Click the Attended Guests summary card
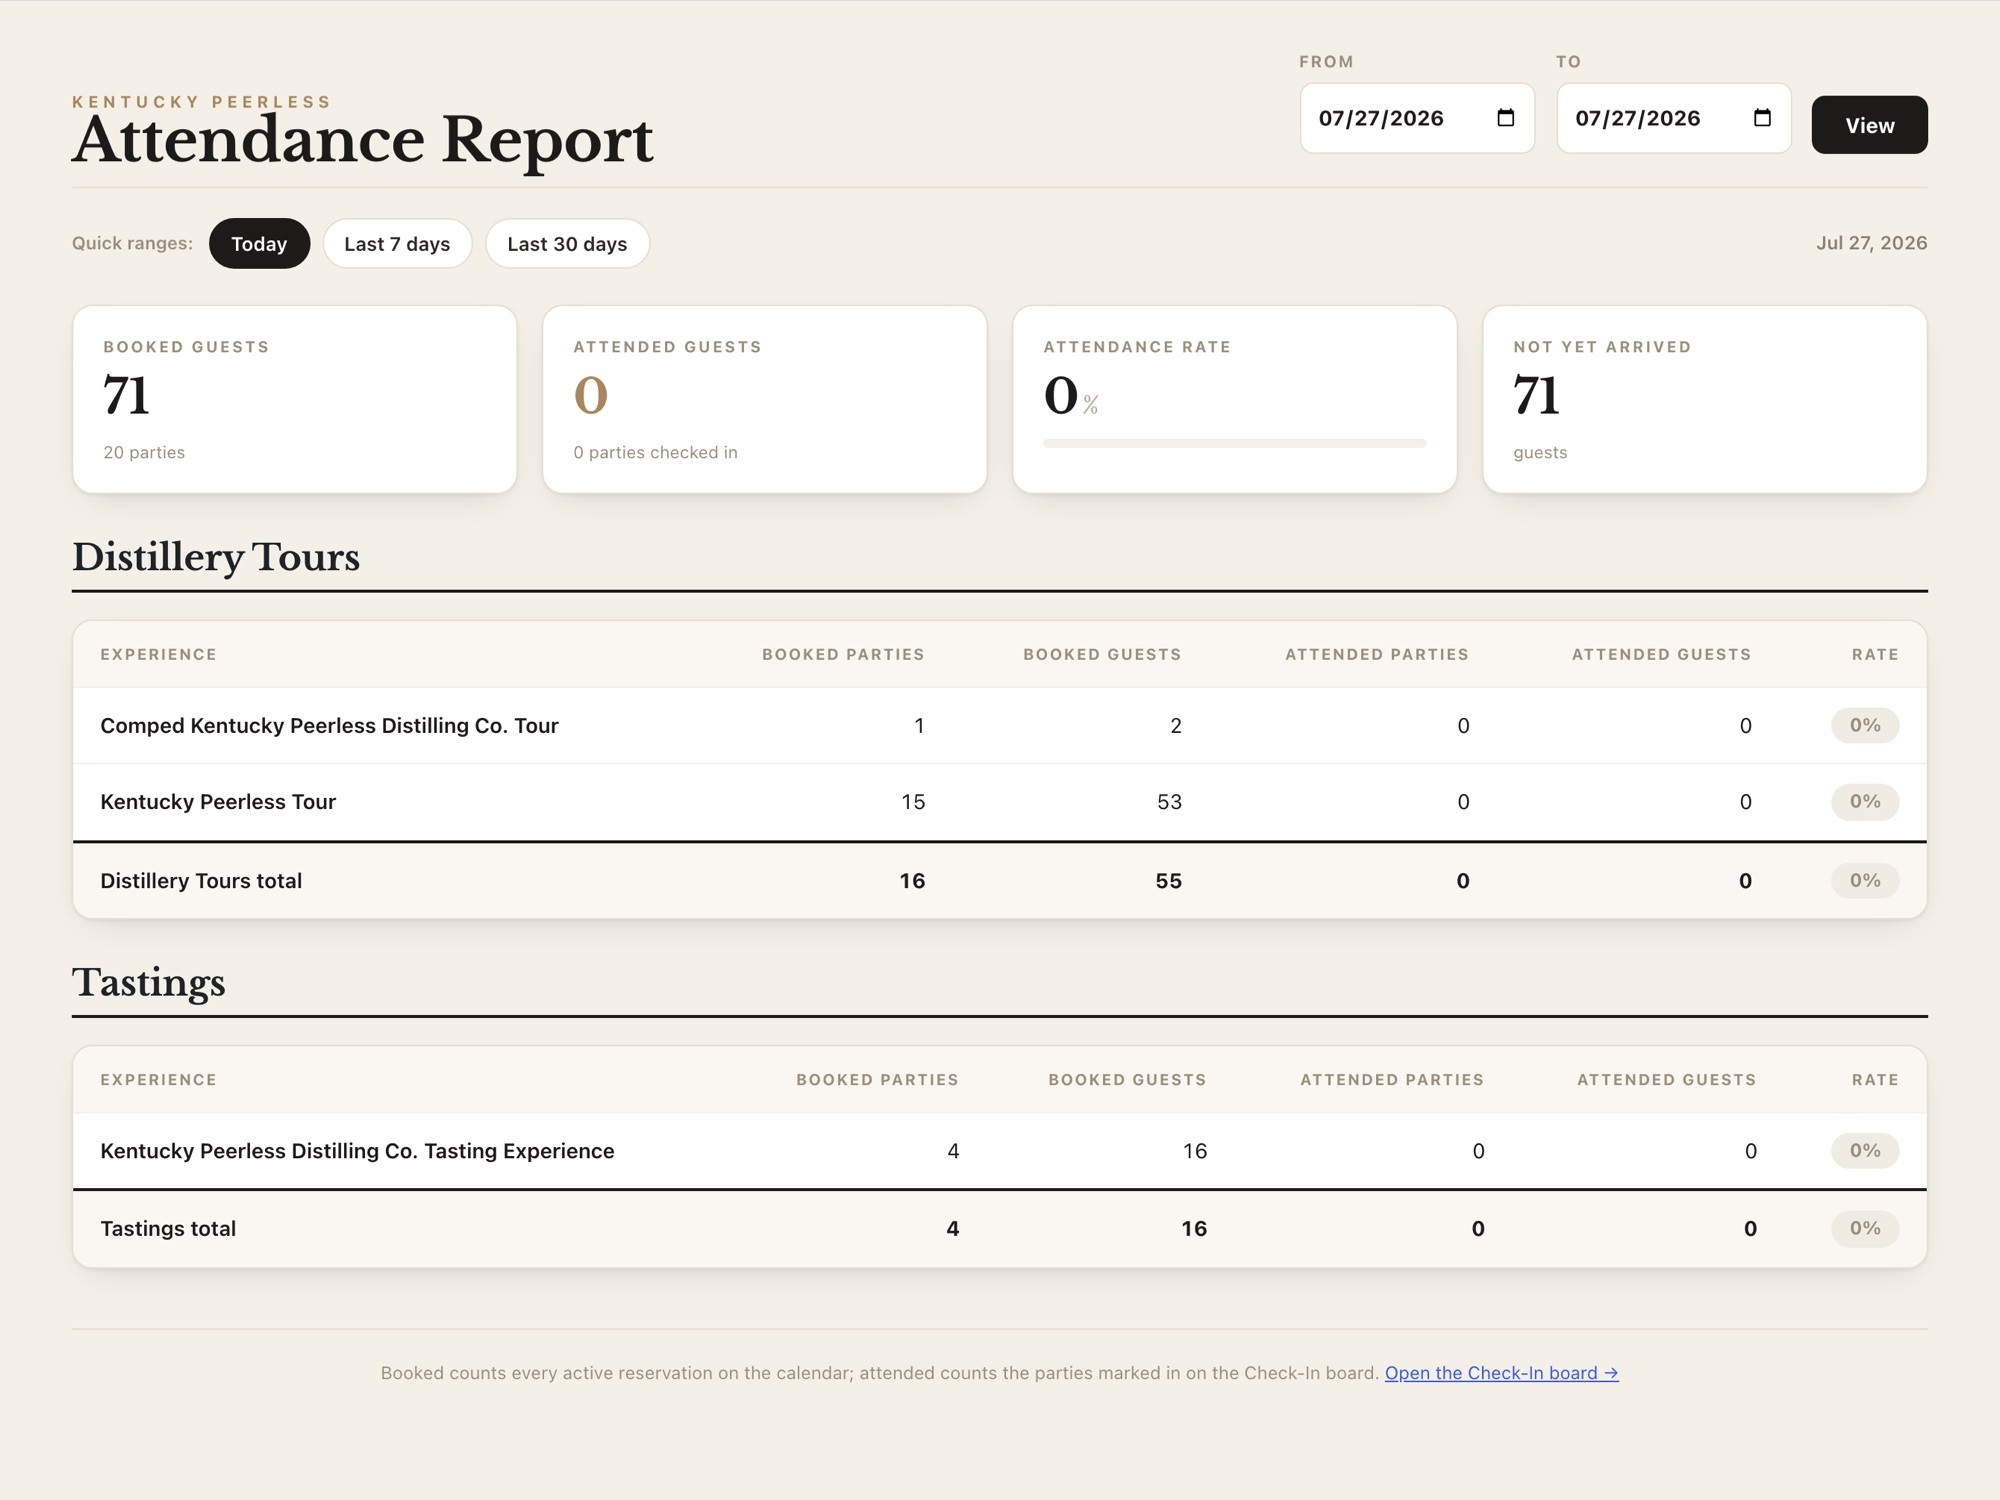The image size is (2000, 1500). pyautogui.click(x=765, y=399)
